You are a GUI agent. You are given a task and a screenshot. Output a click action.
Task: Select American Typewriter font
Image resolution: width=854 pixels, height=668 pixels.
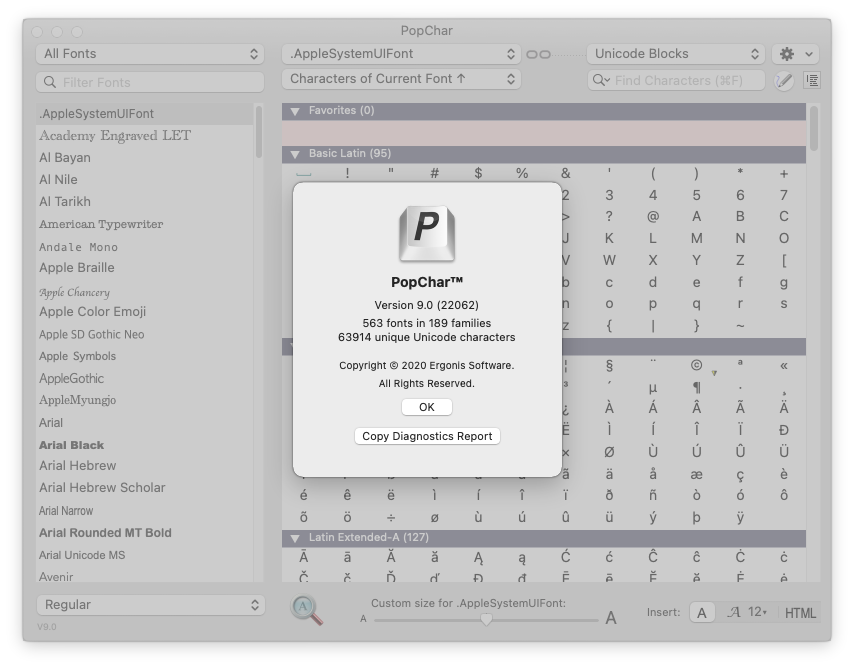pos(144,224)
